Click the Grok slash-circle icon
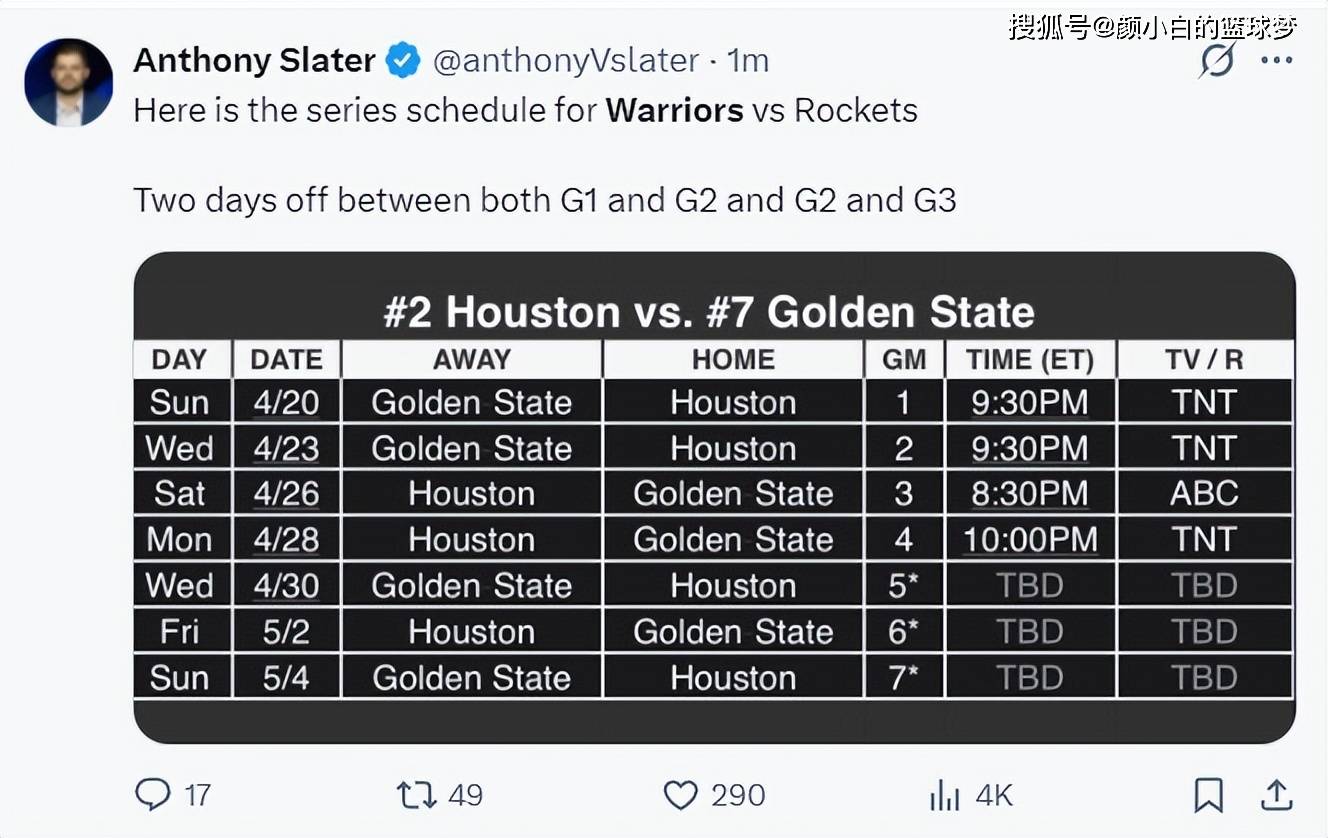This screenshot has width=1328, height=838. click(1217, 61)
